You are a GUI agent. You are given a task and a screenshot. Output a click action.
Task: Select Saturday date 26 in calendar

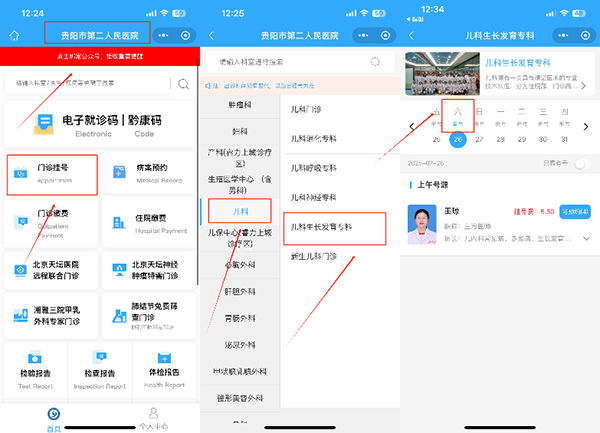pos(458,139)
